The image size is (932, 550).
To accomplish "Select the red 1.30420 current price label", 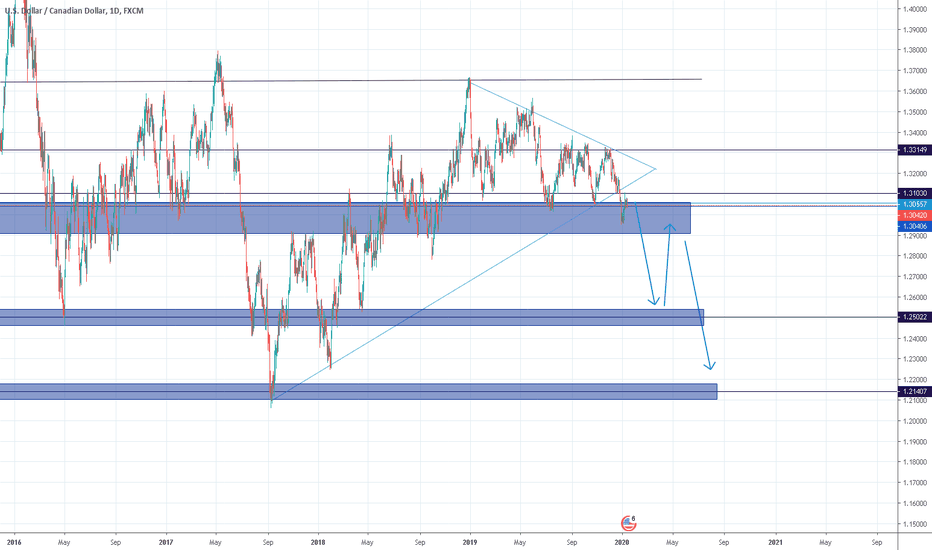I will 911,216.
